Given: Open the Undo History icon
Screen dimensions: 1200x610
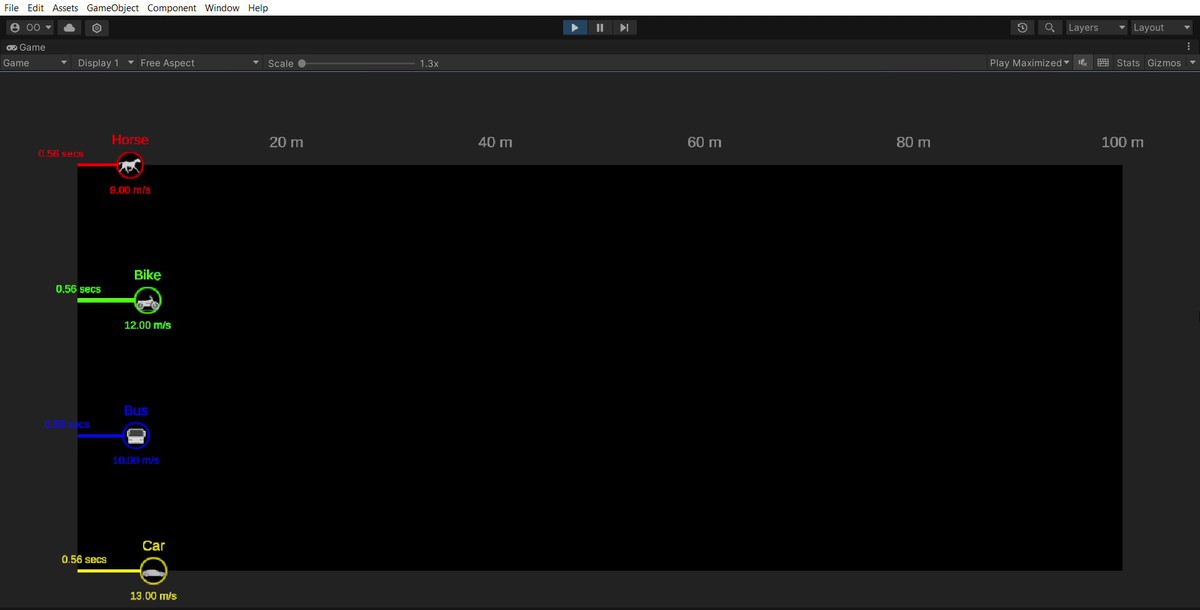Looking at the screenshot, I should (x=1022, y=28).
